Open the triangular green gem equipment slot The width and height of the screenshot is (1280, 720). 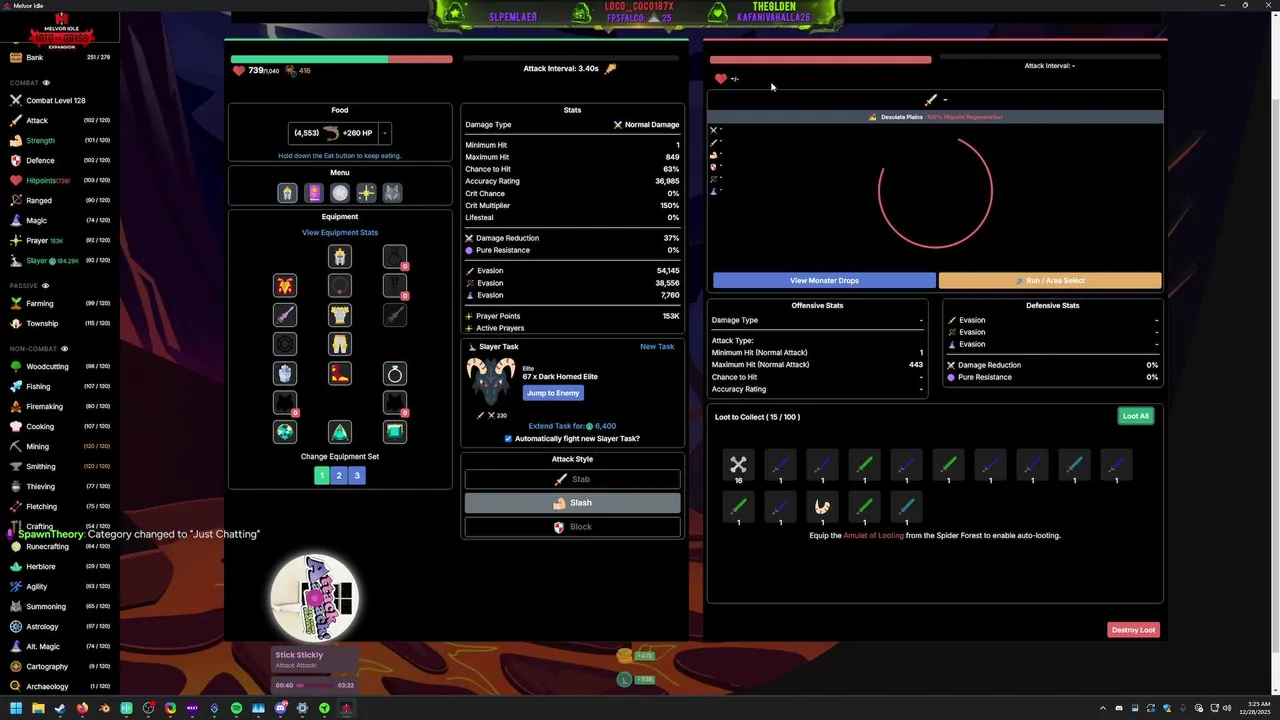pyautogui.click(x=340, y=432)
